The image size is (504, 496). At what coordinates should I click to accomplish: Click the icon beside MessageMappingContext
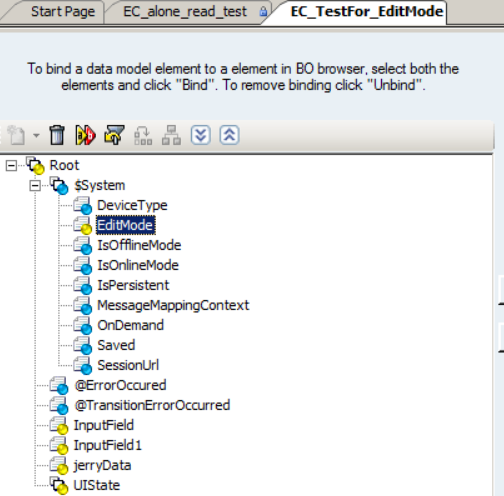tap(82, 306)
